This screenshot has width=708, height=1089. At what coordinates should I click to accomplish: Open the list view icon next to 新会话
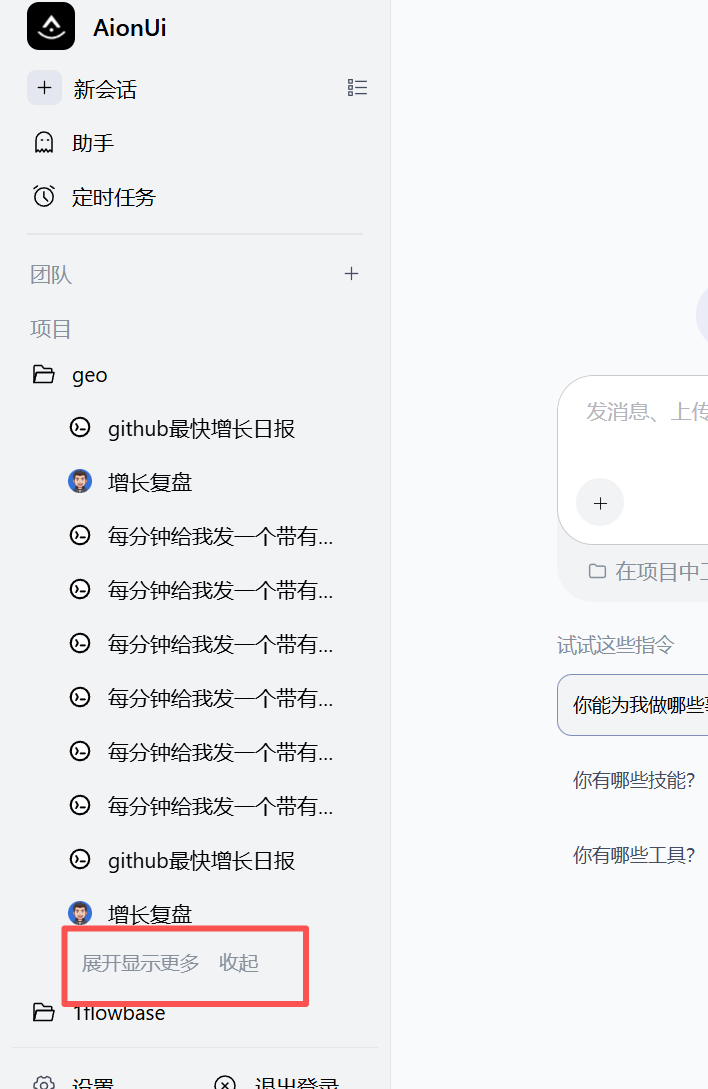click(357, 88)
